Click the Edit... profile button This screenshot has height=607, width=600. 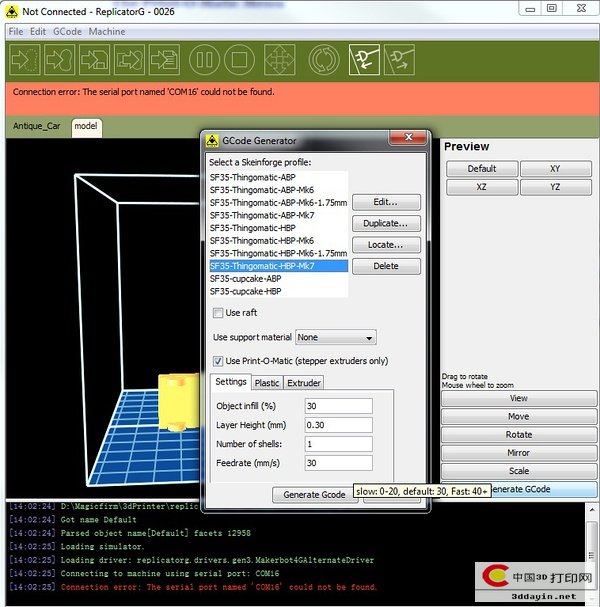pos(386,202)
